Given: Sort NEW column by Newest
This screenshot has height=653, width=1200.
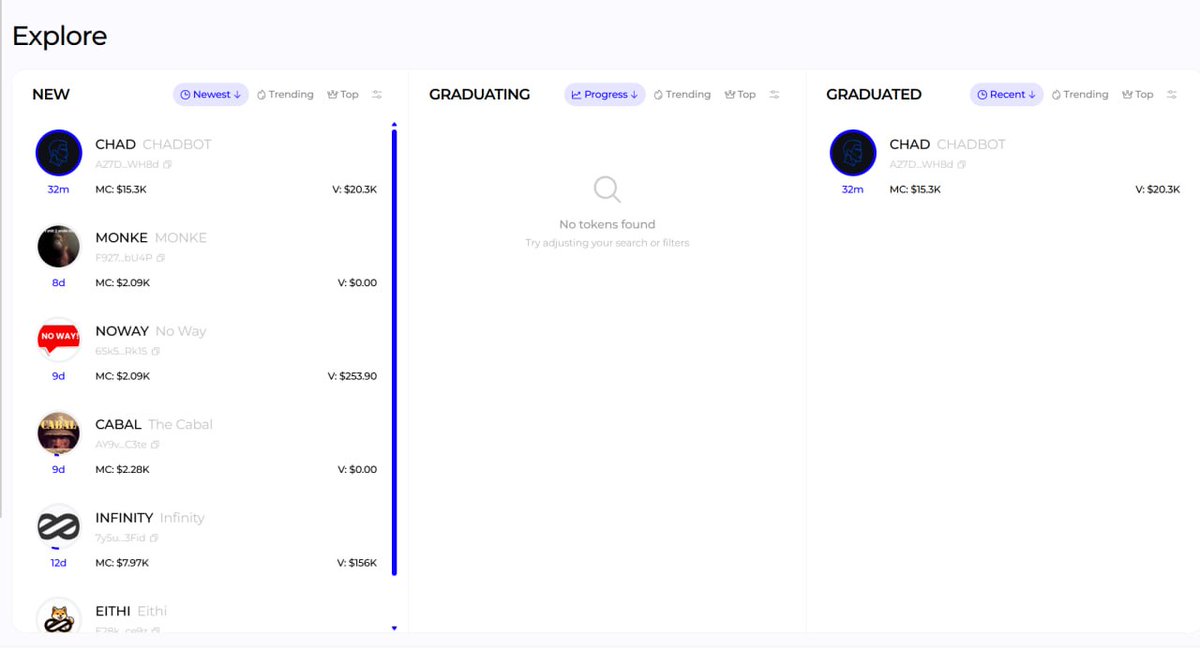Looking at the screenshot, I should [211, 95].
